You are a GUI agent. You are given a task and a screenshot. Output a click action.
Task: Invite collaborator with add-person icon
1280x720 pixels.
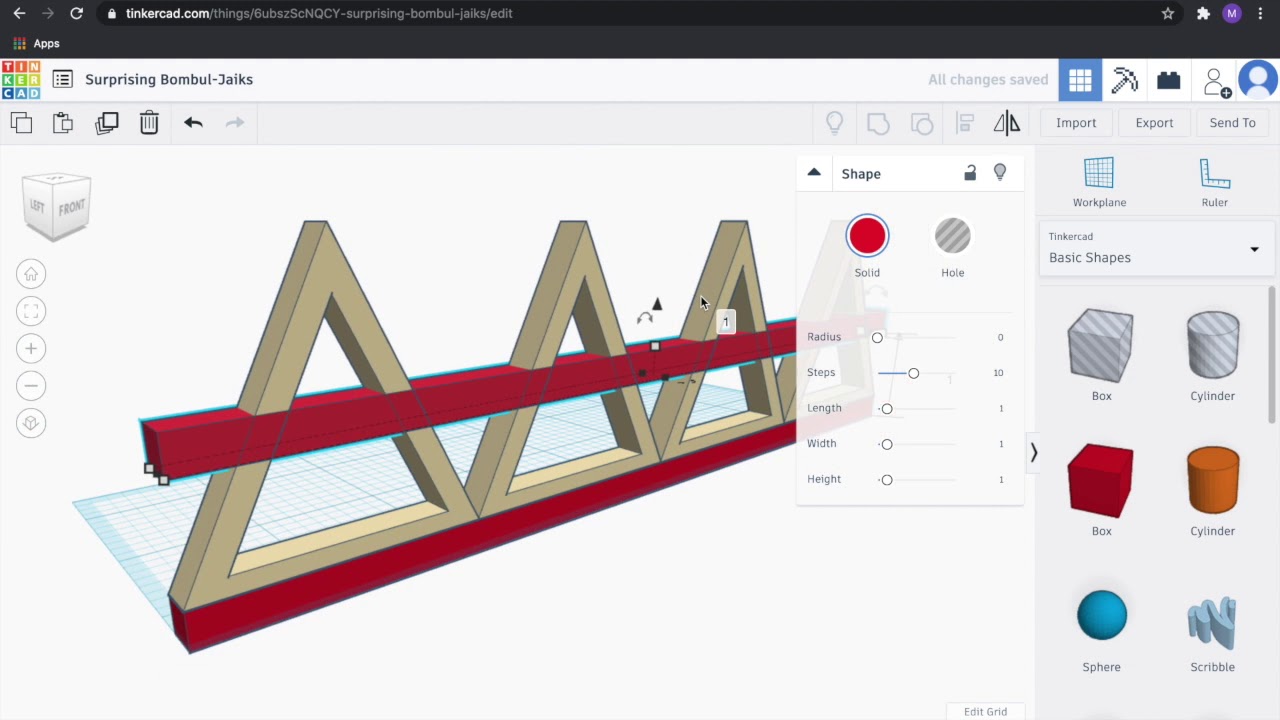click(x=1216, y=82)
